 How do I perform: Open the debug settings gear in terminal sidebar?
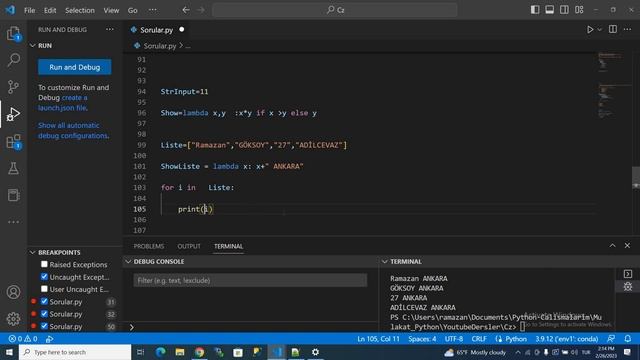tap(628, 287)
